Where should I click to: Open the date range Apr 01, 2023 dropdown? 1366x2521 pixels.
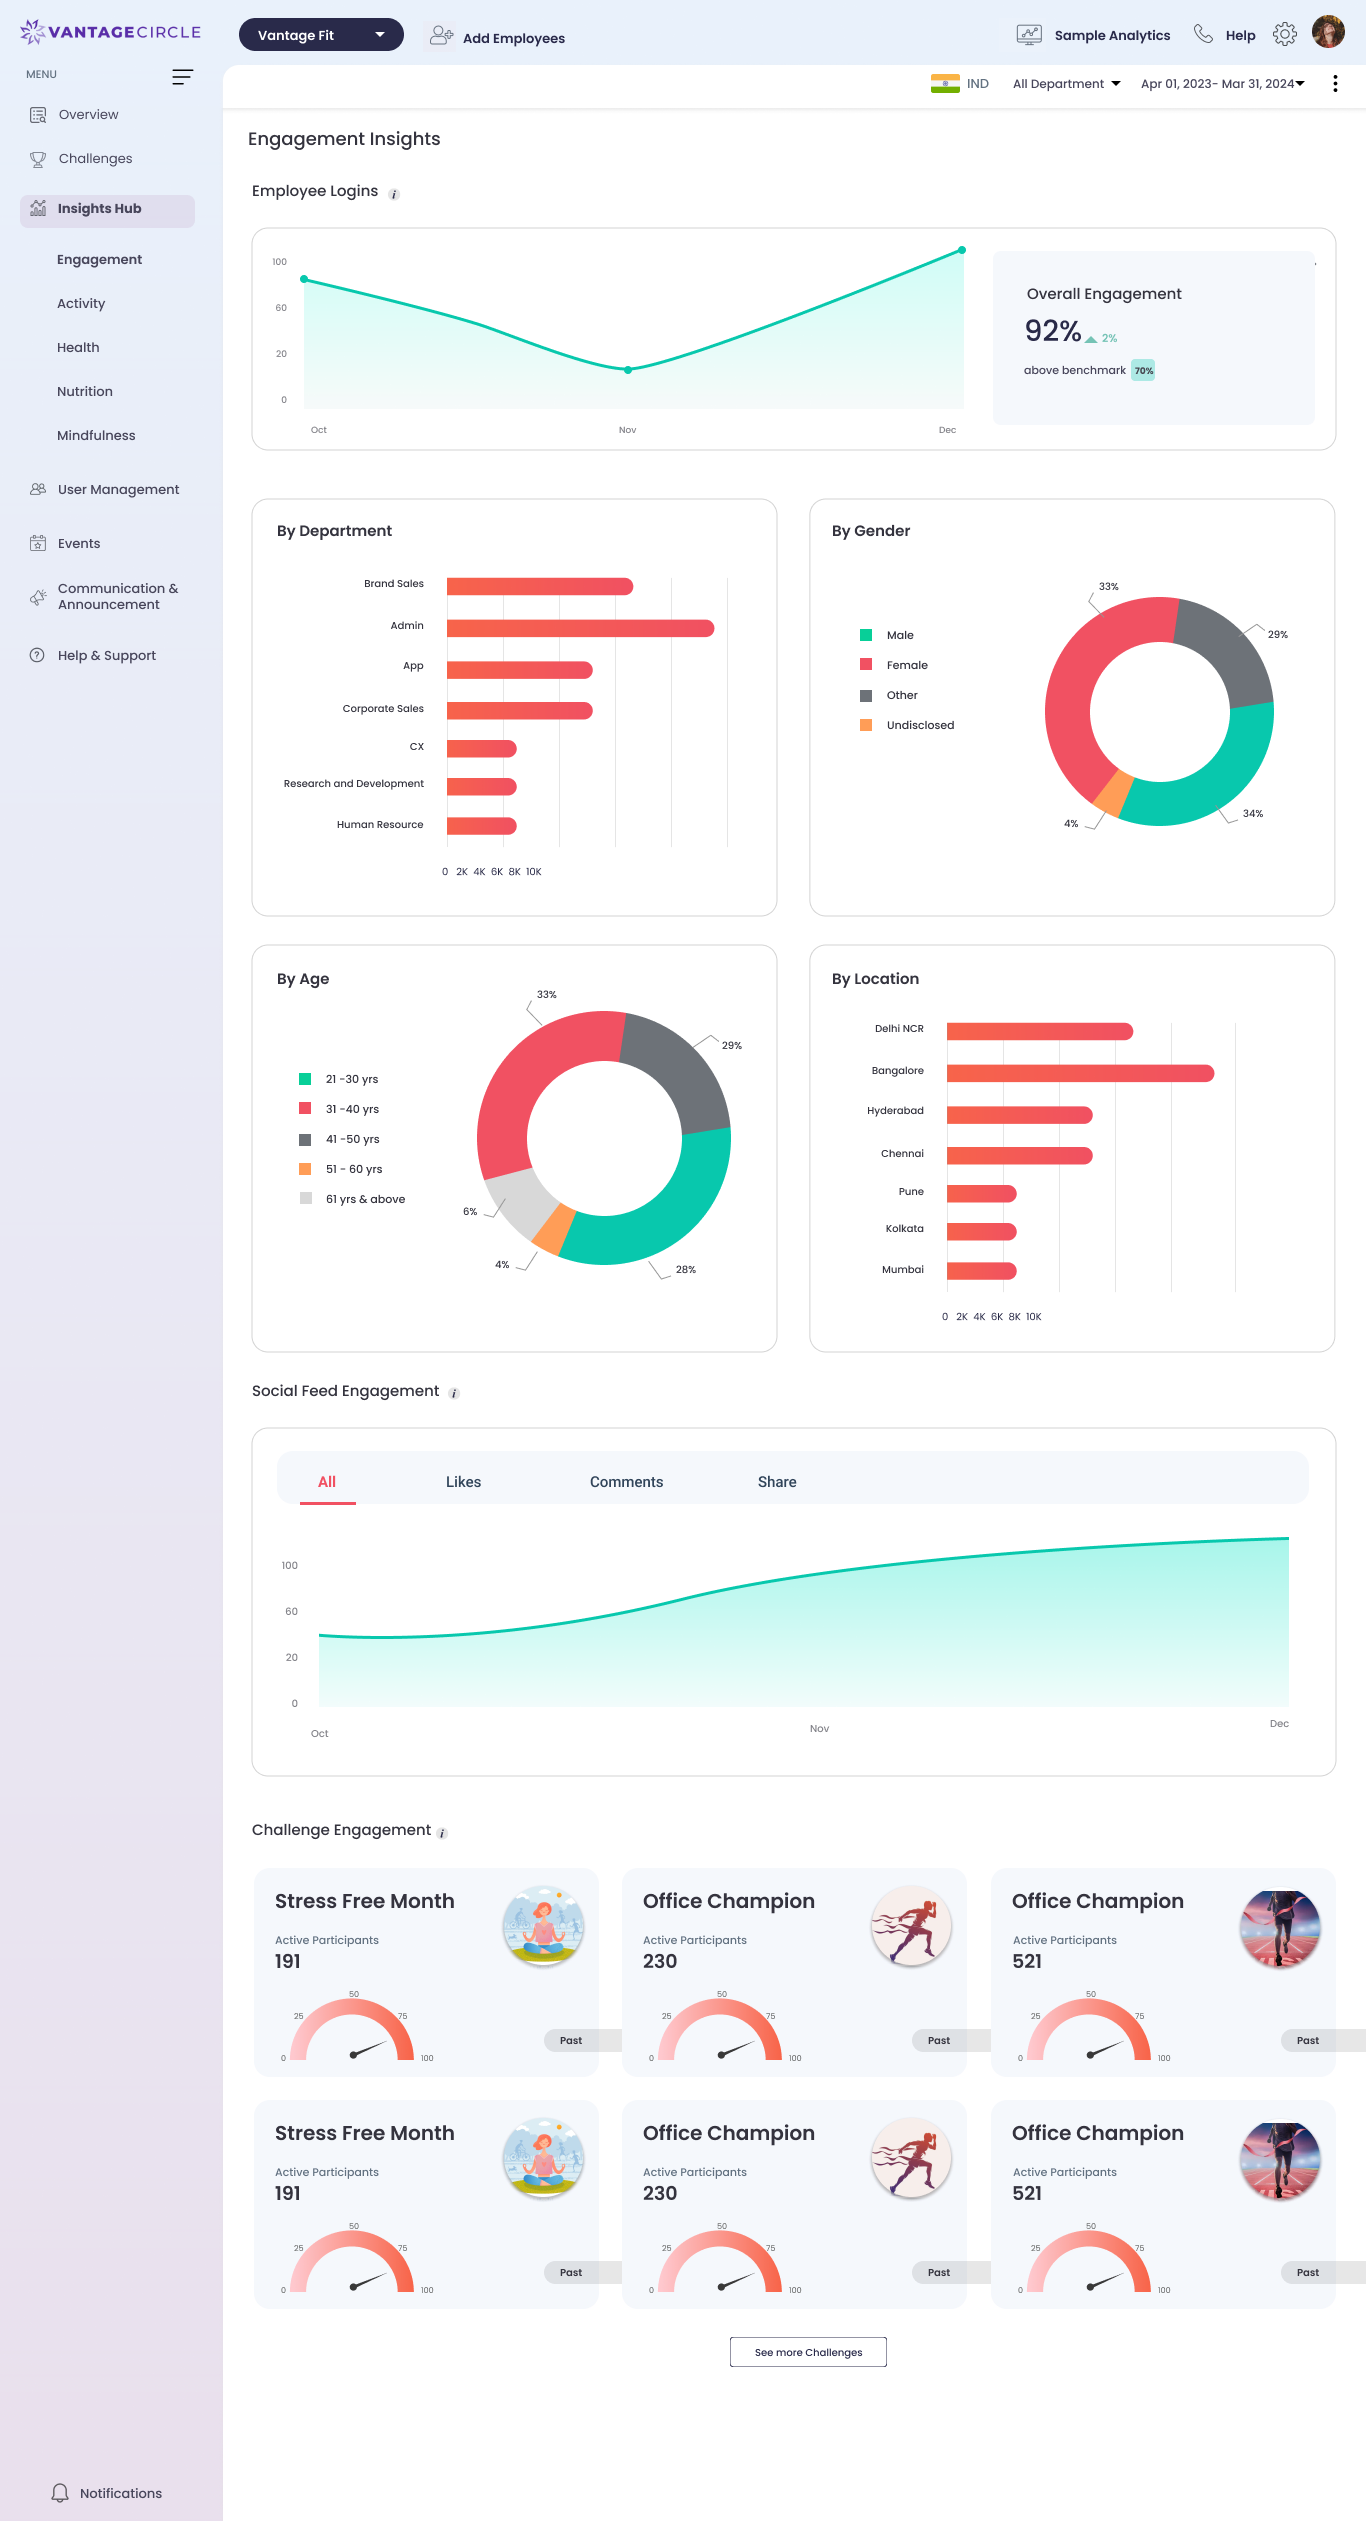(1222, 84)
